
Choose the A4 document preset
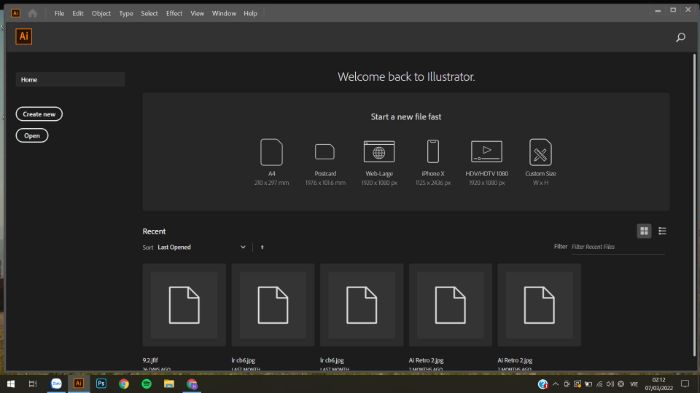click(x=271, y=162)
